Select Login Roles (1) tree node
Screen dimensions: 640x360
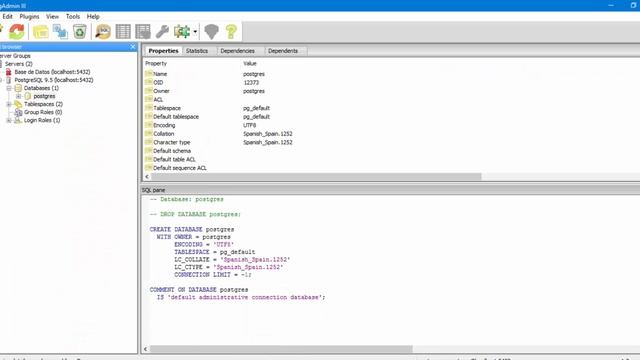pyautogui.click(x=42, y=120)
